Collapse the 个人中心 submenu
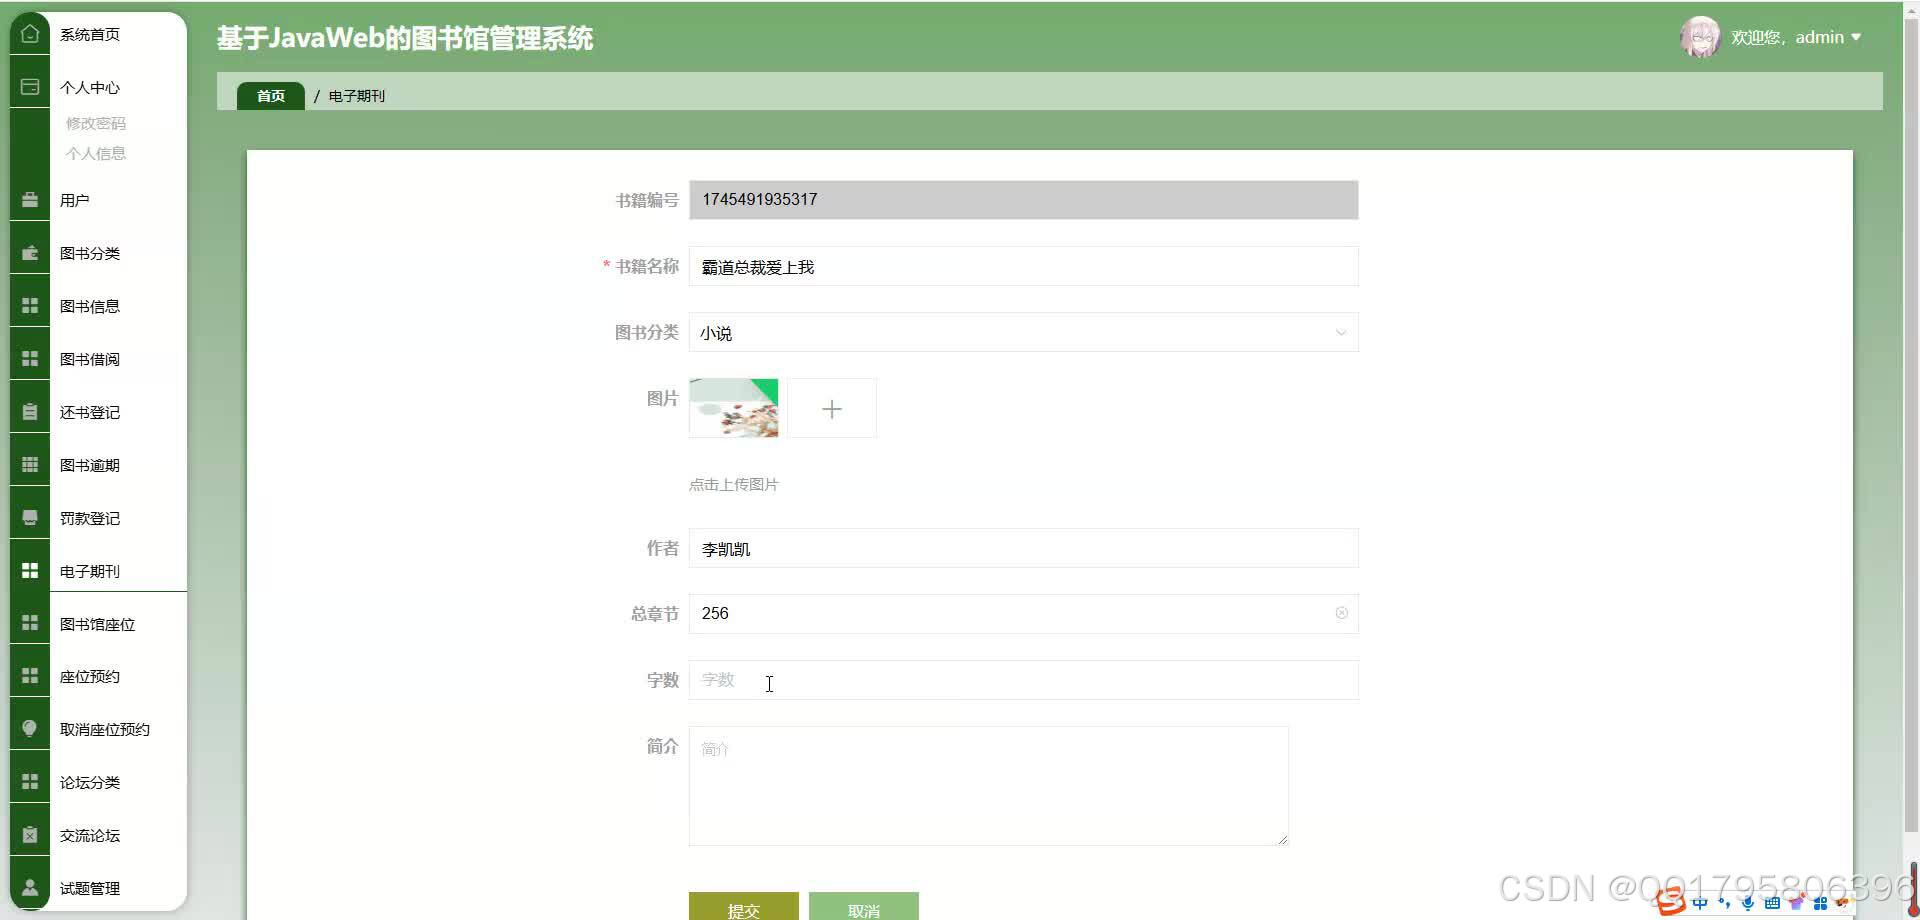Viewport: 1920px width, 920px height. tap(90, 87)
